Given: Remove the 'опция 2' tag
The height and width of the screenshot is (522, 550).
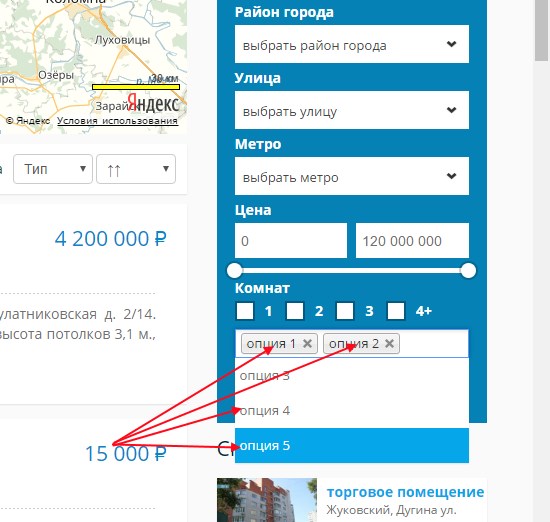Looking at the screenshot, I should pos(389,343).
